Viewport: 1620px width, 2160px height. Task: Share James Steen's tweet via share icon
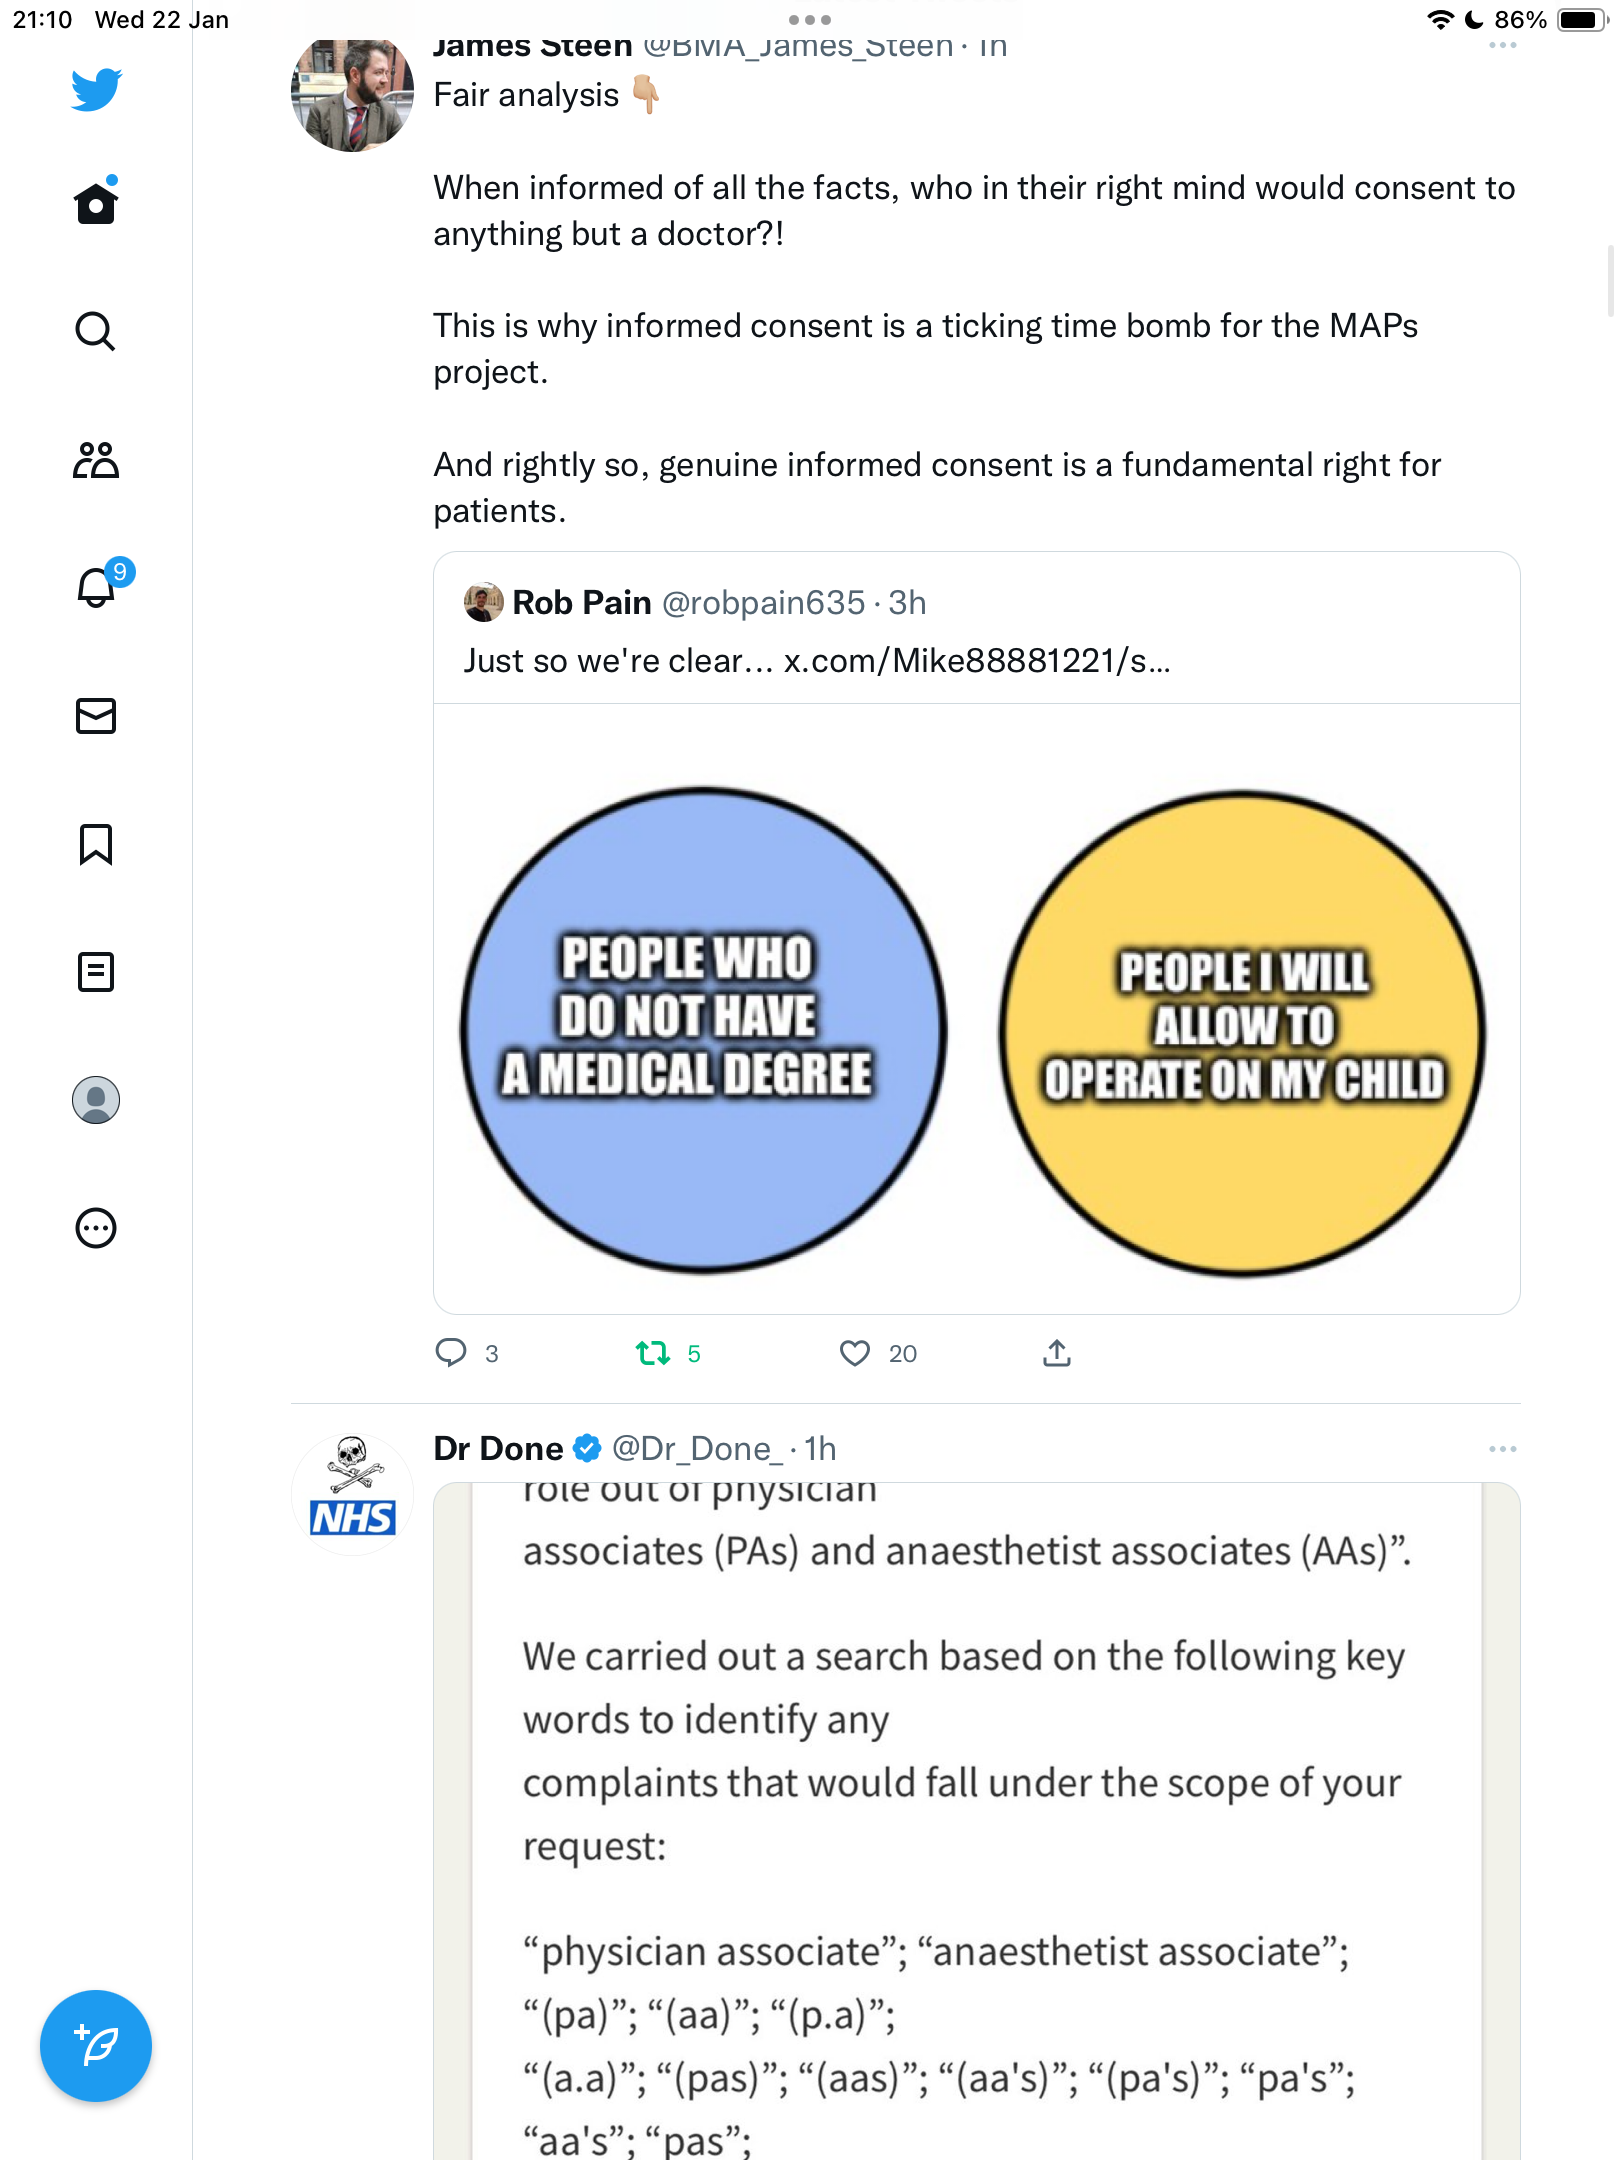coord(1057,1353)
